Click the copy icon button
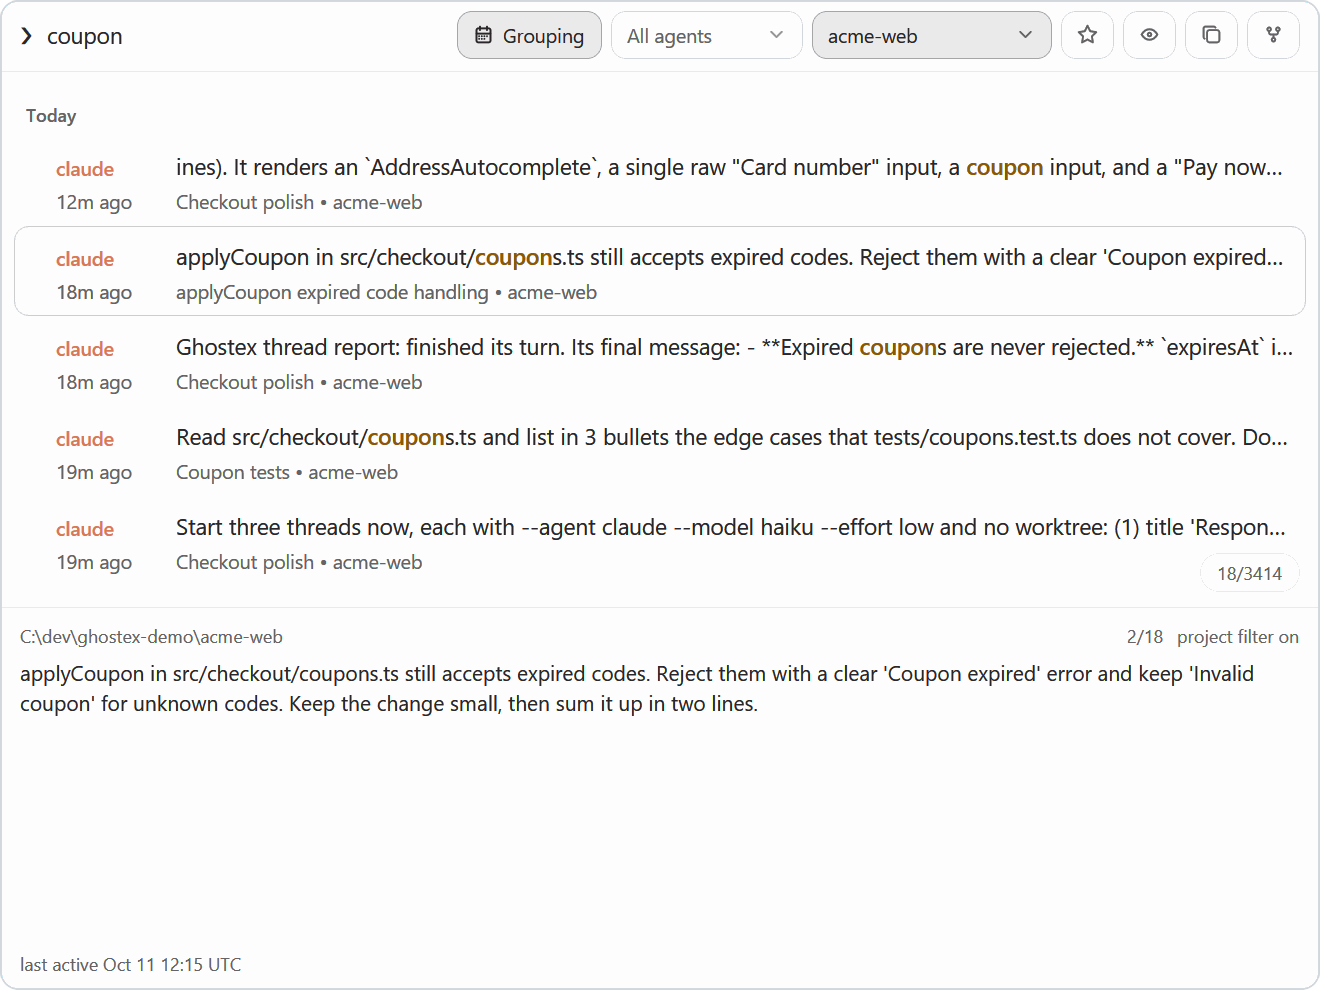Screen dimensions: 1320x990 pyautogui.click(x=1211, y=35)
